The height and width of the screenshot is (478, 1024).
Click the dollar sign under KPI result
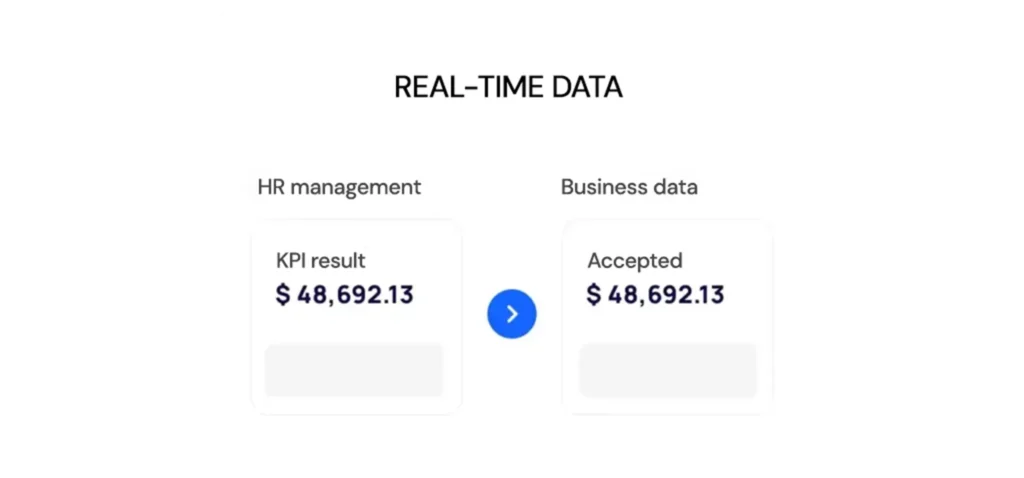[x=283, y=295]
